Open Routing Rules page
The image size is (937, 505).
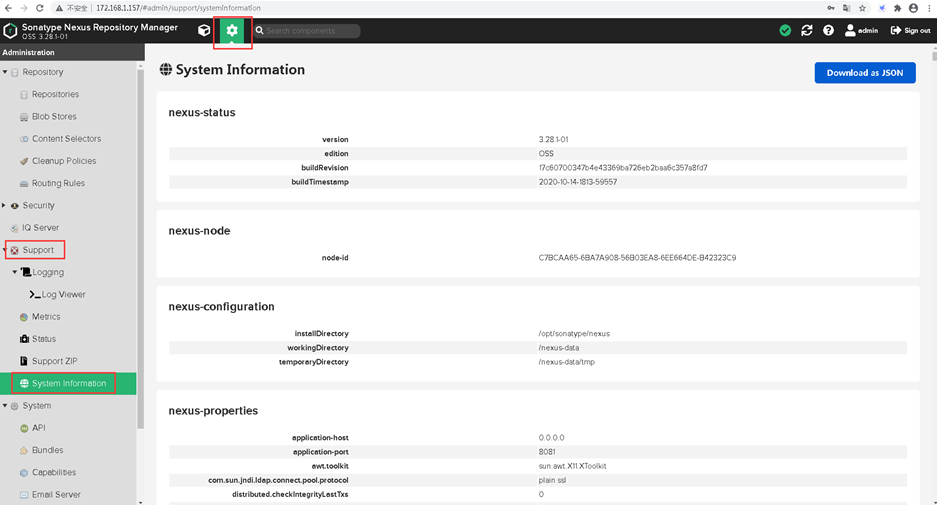[x=58, y=183]
